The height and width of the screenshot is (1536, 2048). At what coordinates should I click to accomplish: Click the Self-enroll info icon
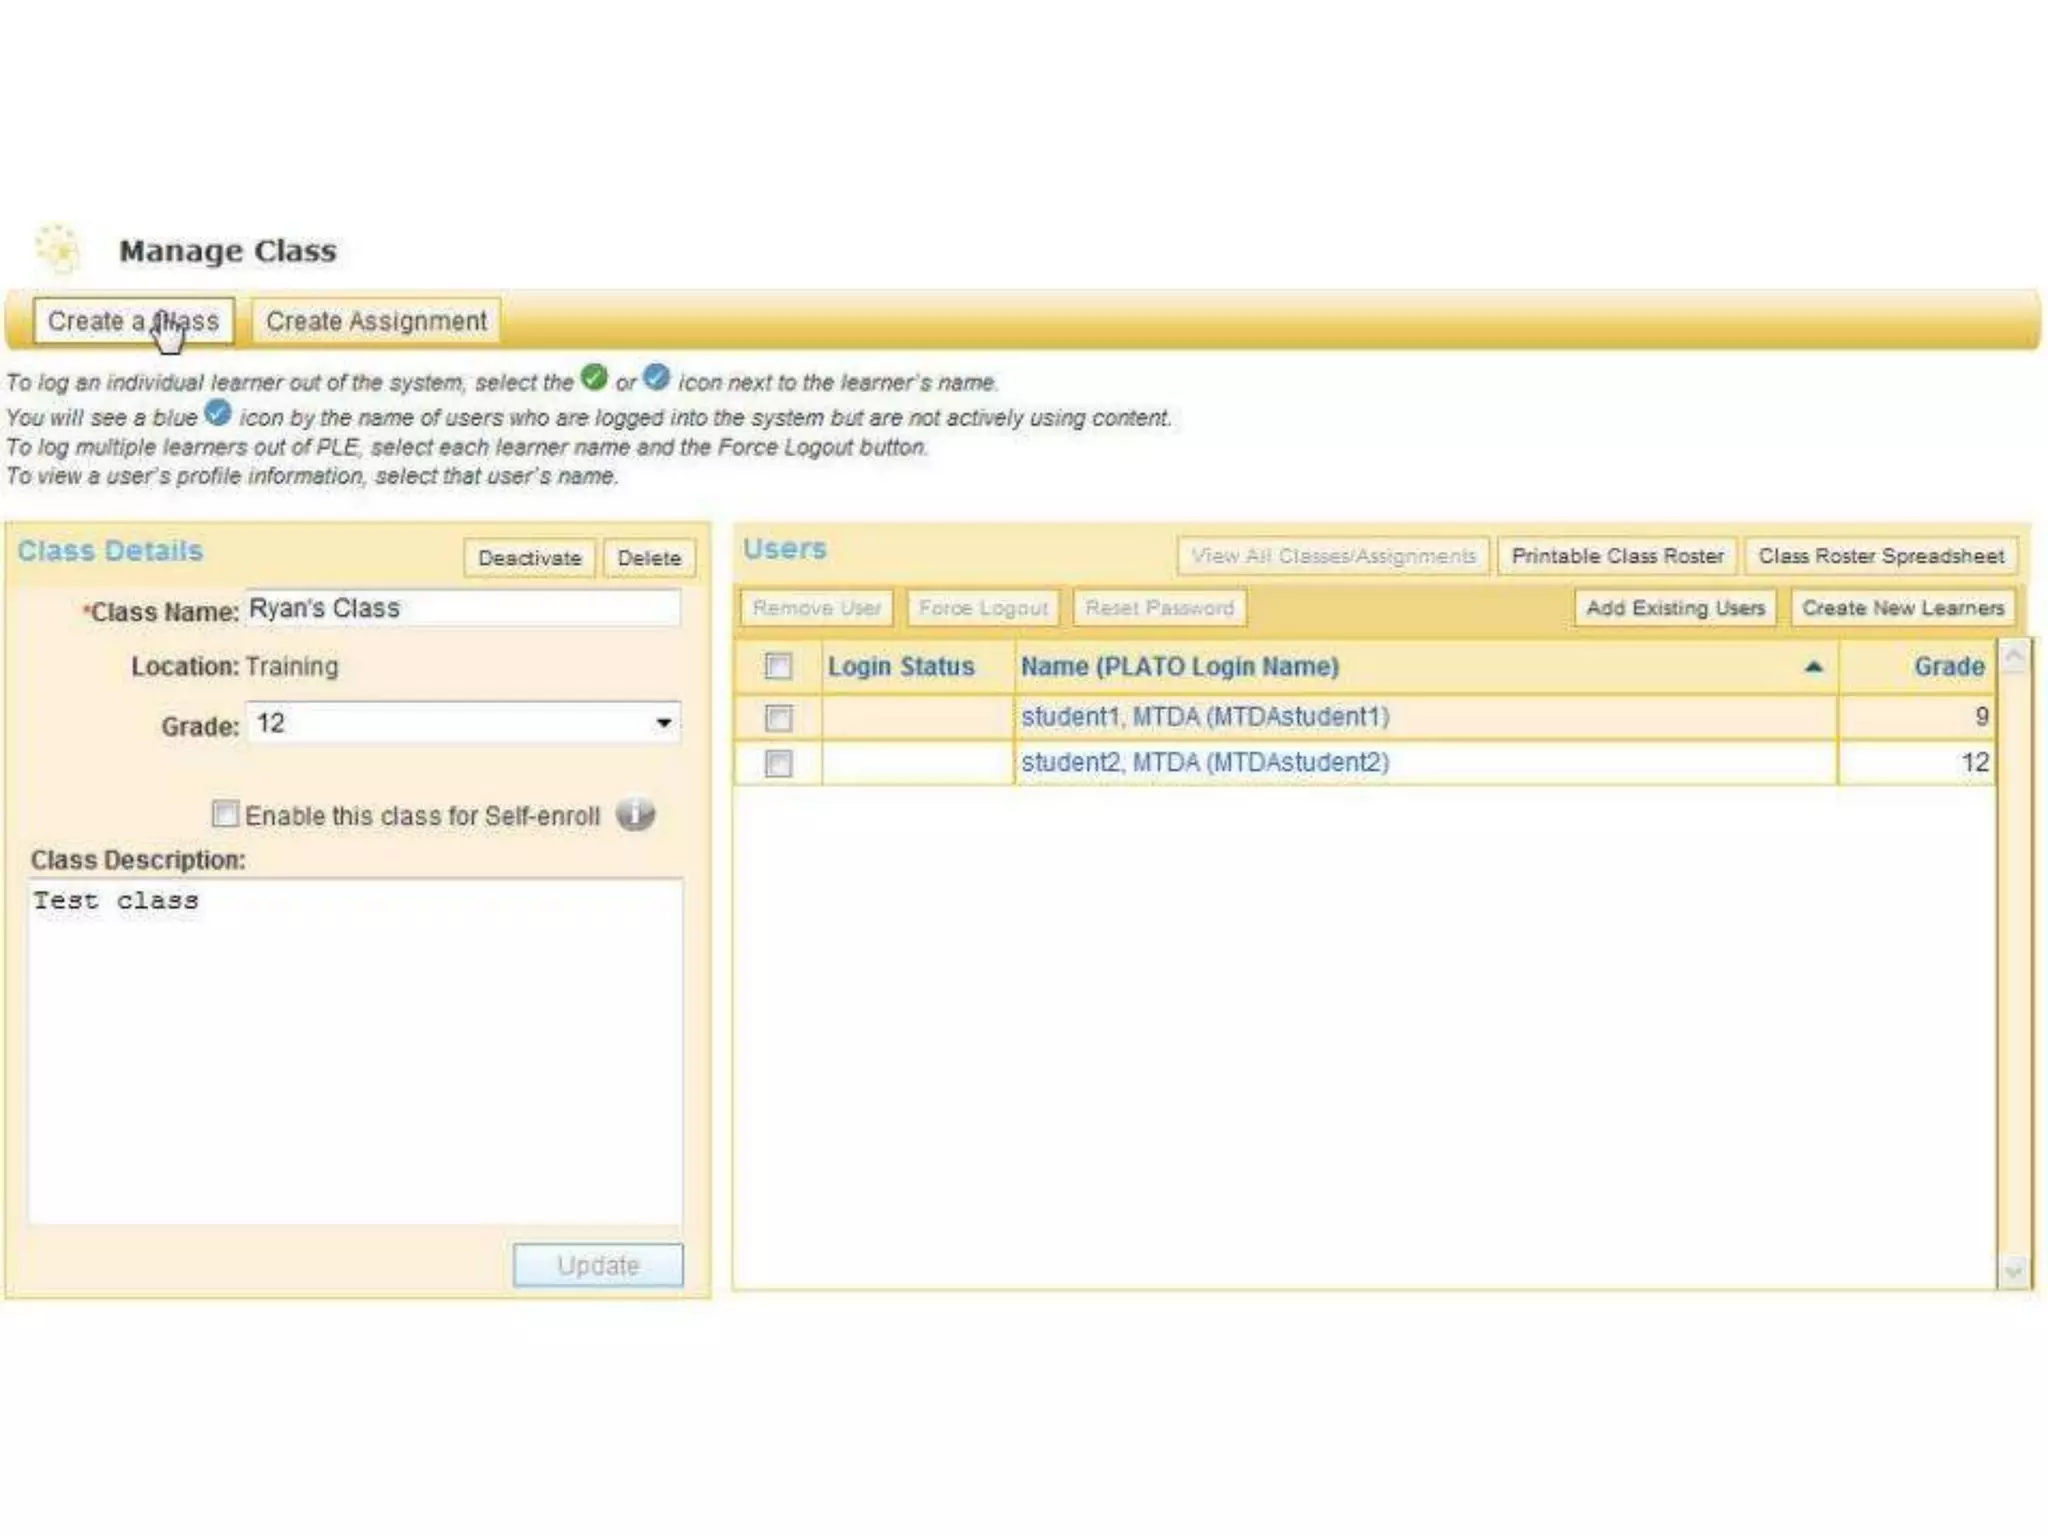pyautogui.click(x=635, y=815)
